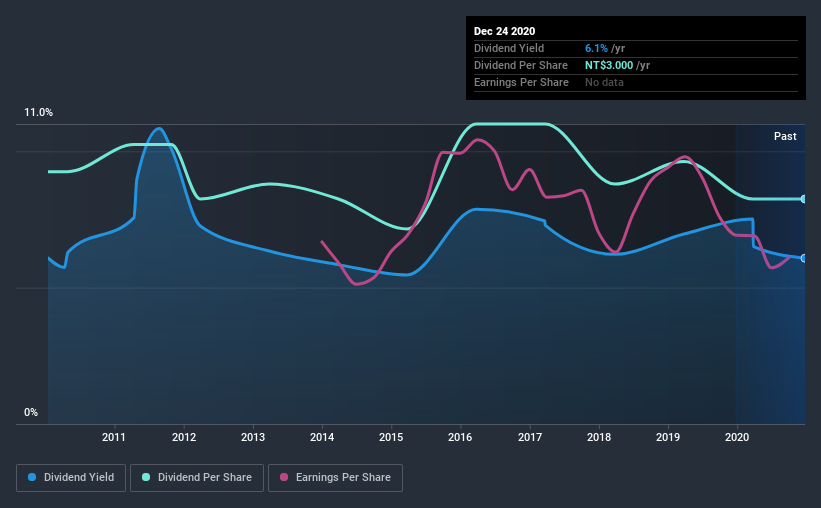Viewport: 821px width, 508px height.
Task: Click the 2017 x-axis label
Action: pyautogui.click(x=530, y=437)
